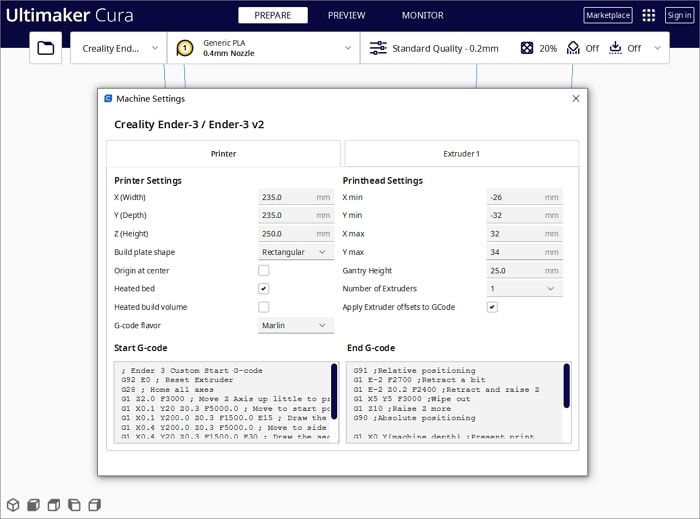The width and height of the screenshot is (700, 519).
Task: Click the Gantry Height input field
Action: (523, 271)
